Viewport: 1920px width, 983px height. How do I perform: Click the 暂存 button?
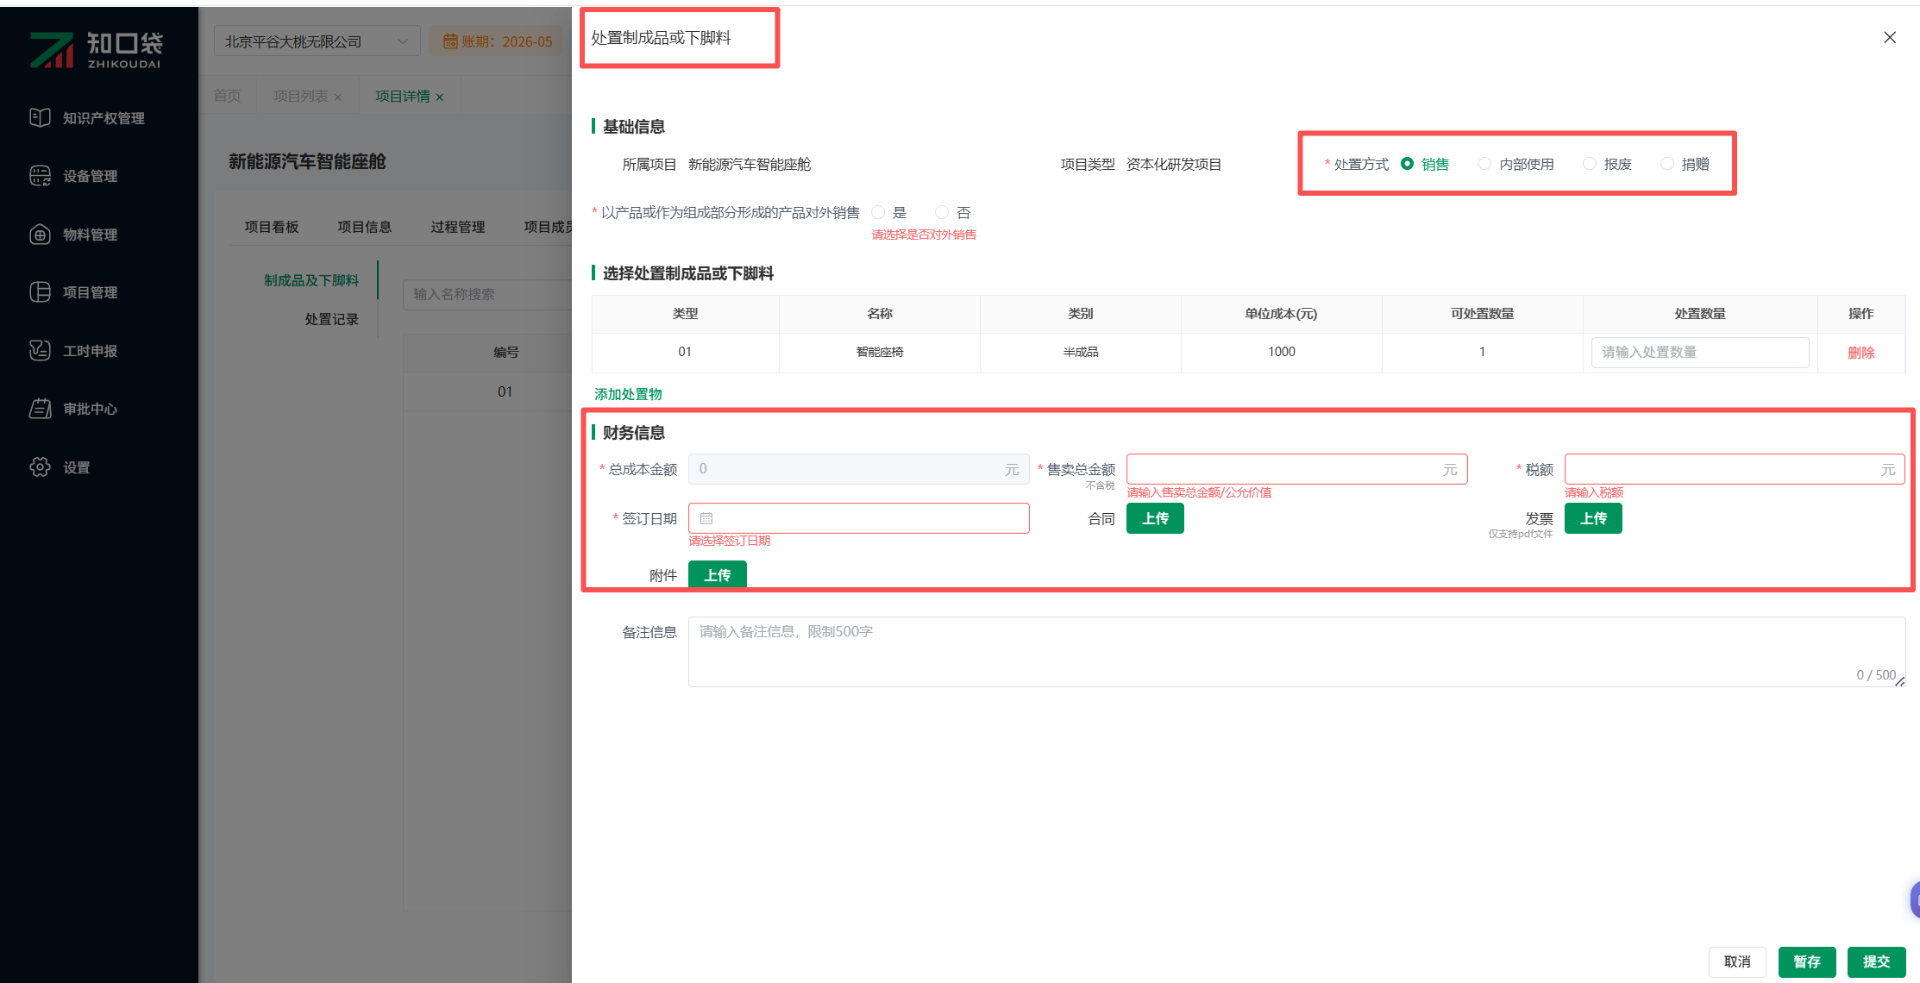tap(1807, 962)
